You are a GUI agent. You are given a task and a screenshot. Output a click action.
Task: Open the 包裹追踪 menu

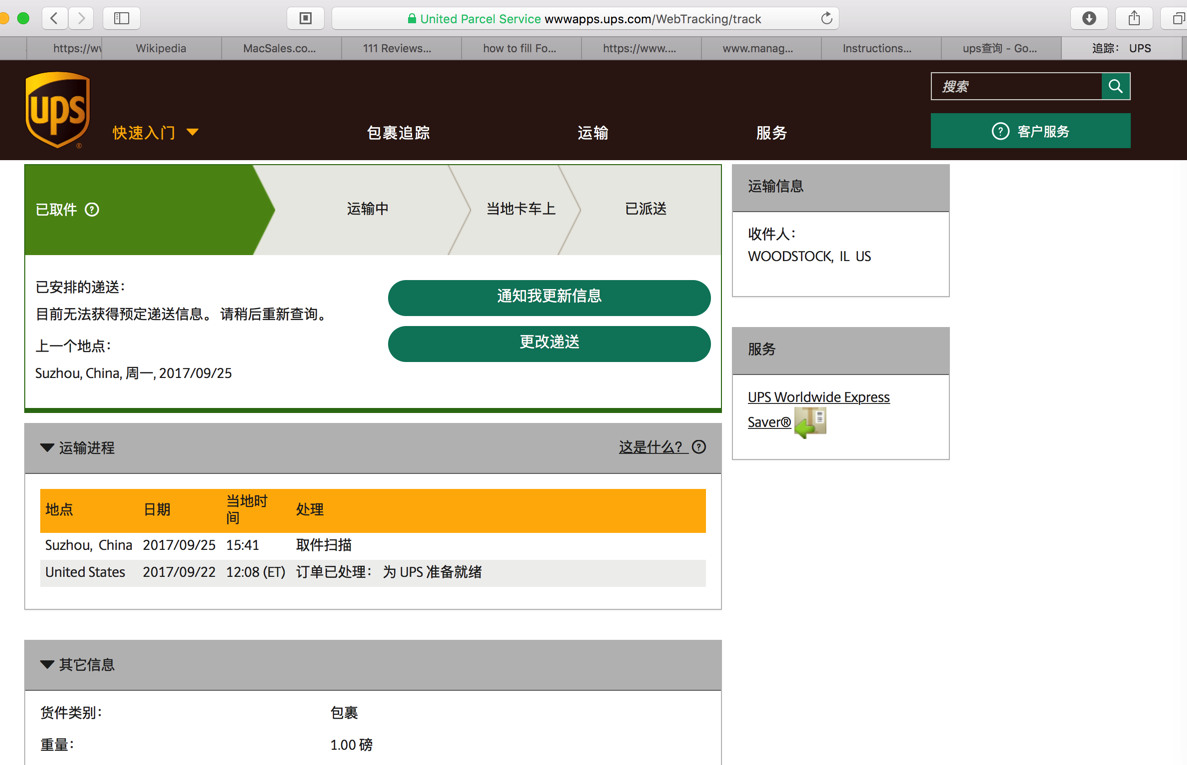[398, 133]
